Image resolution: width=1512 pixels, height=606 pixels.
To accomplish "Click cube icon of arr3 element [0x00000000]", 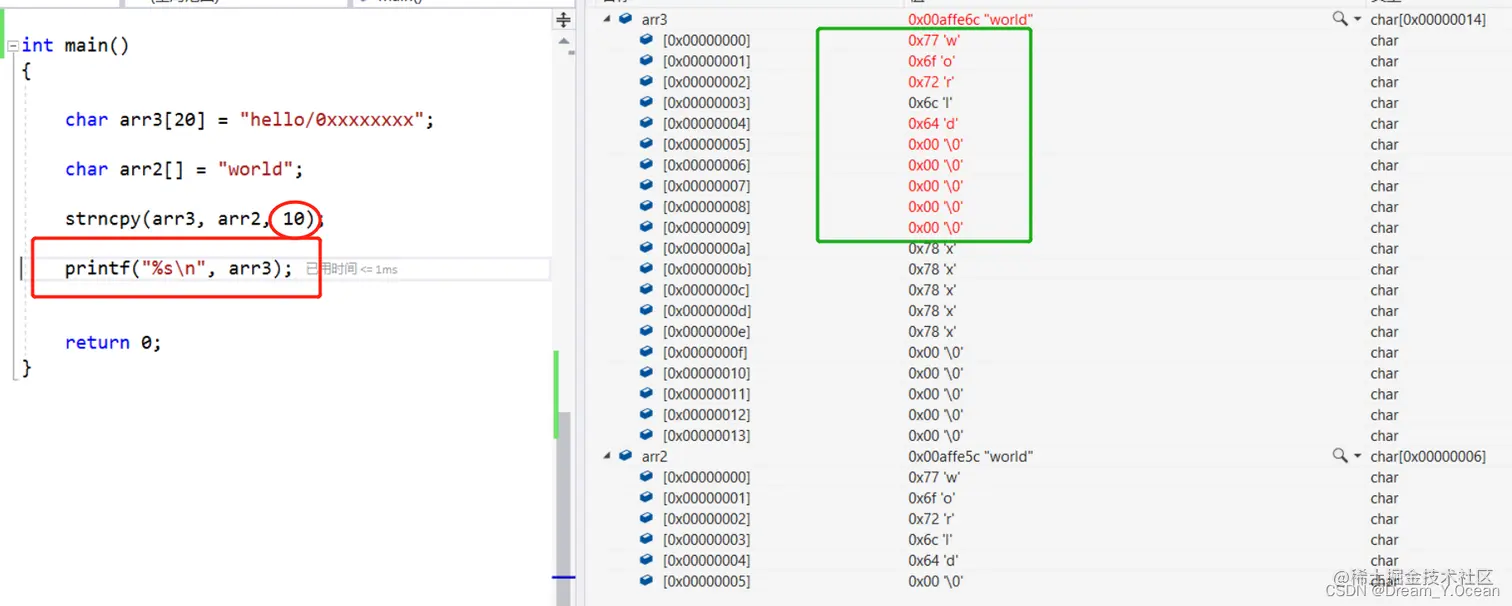I will point(647,40).
